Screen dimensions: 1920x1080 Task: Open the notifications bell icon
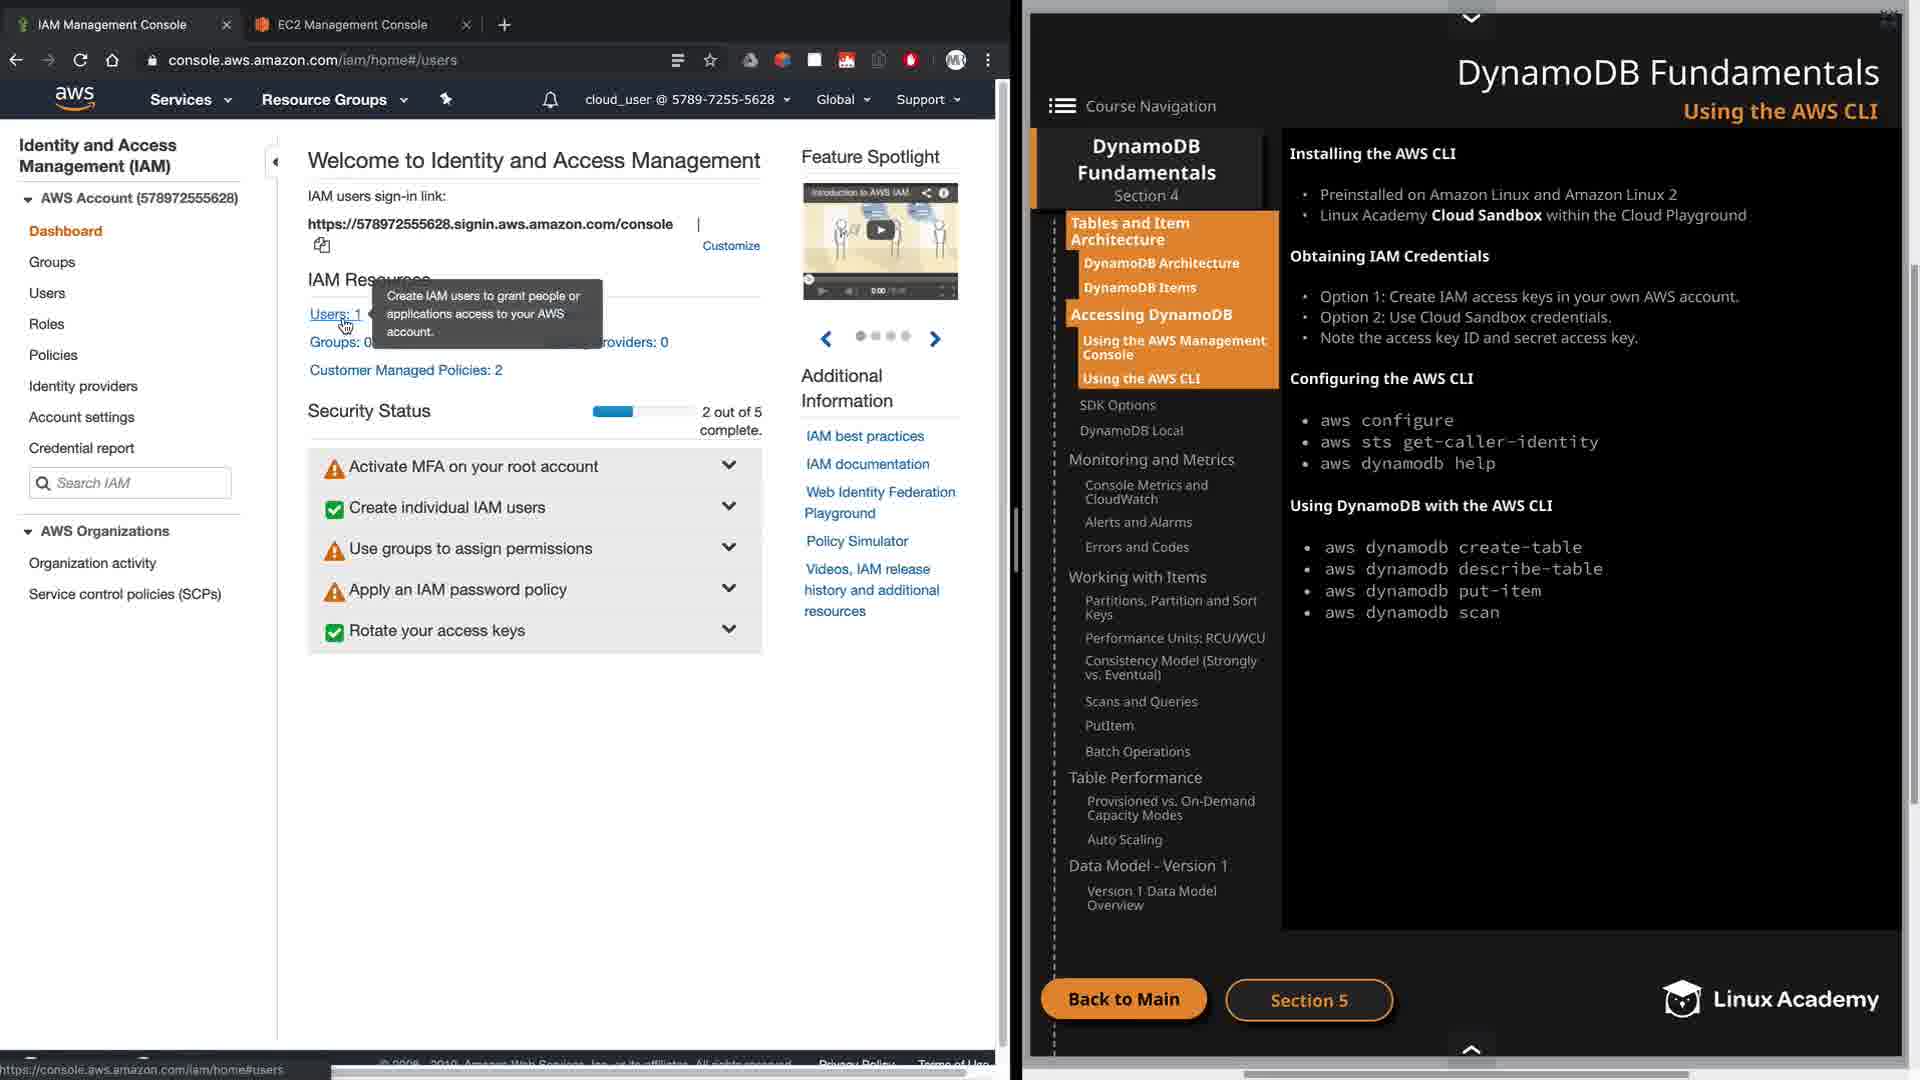[550, 100]
